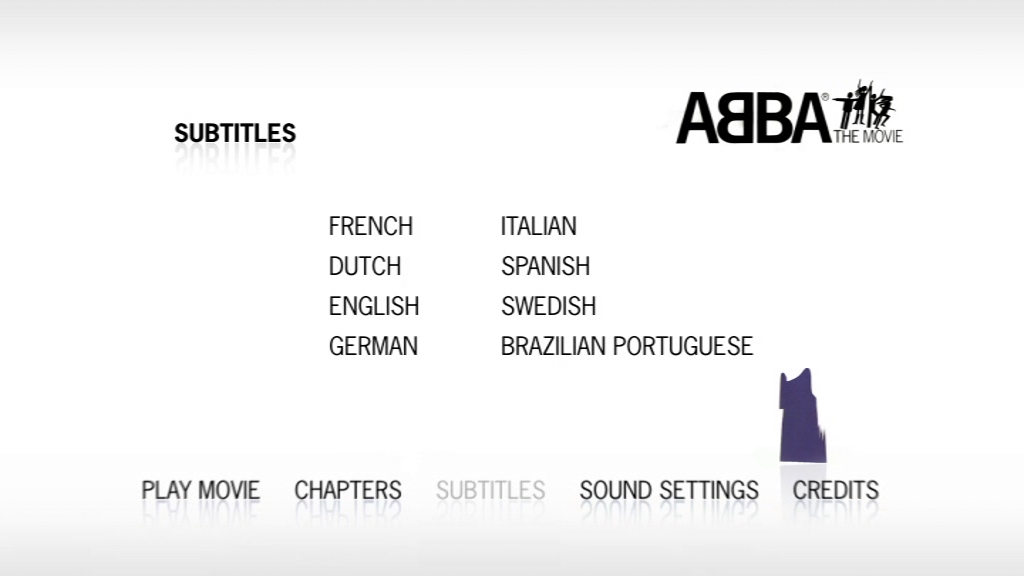Click the greyed Subtitles item in bottom bar
The height and width of the screenshot is (576, 1024).
pyautogui.click(x=490, y=490)
